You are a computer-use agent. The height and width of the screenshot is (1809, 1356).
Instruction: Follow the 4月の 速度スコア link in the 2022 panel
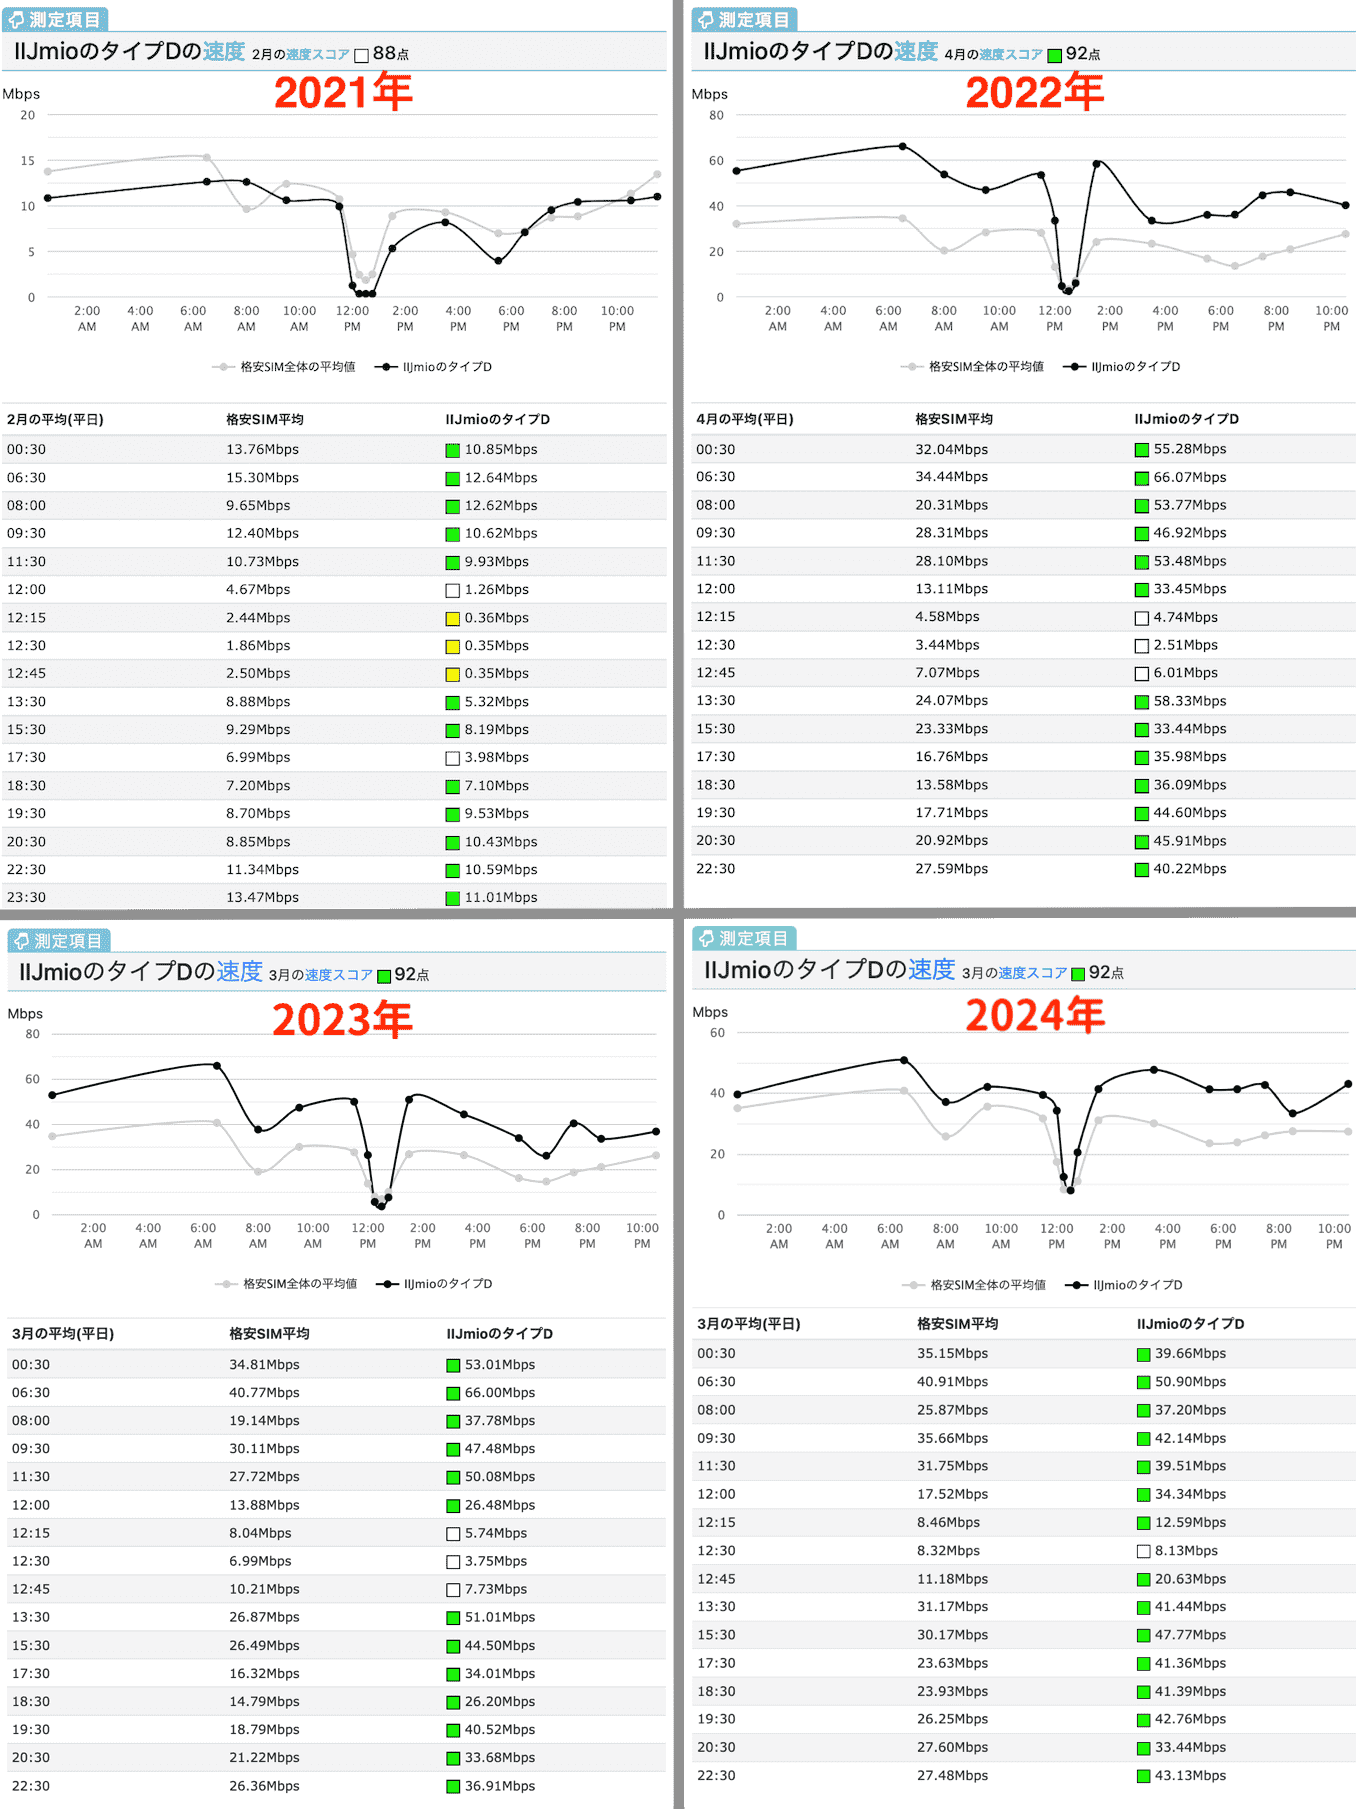point(1010,55)
